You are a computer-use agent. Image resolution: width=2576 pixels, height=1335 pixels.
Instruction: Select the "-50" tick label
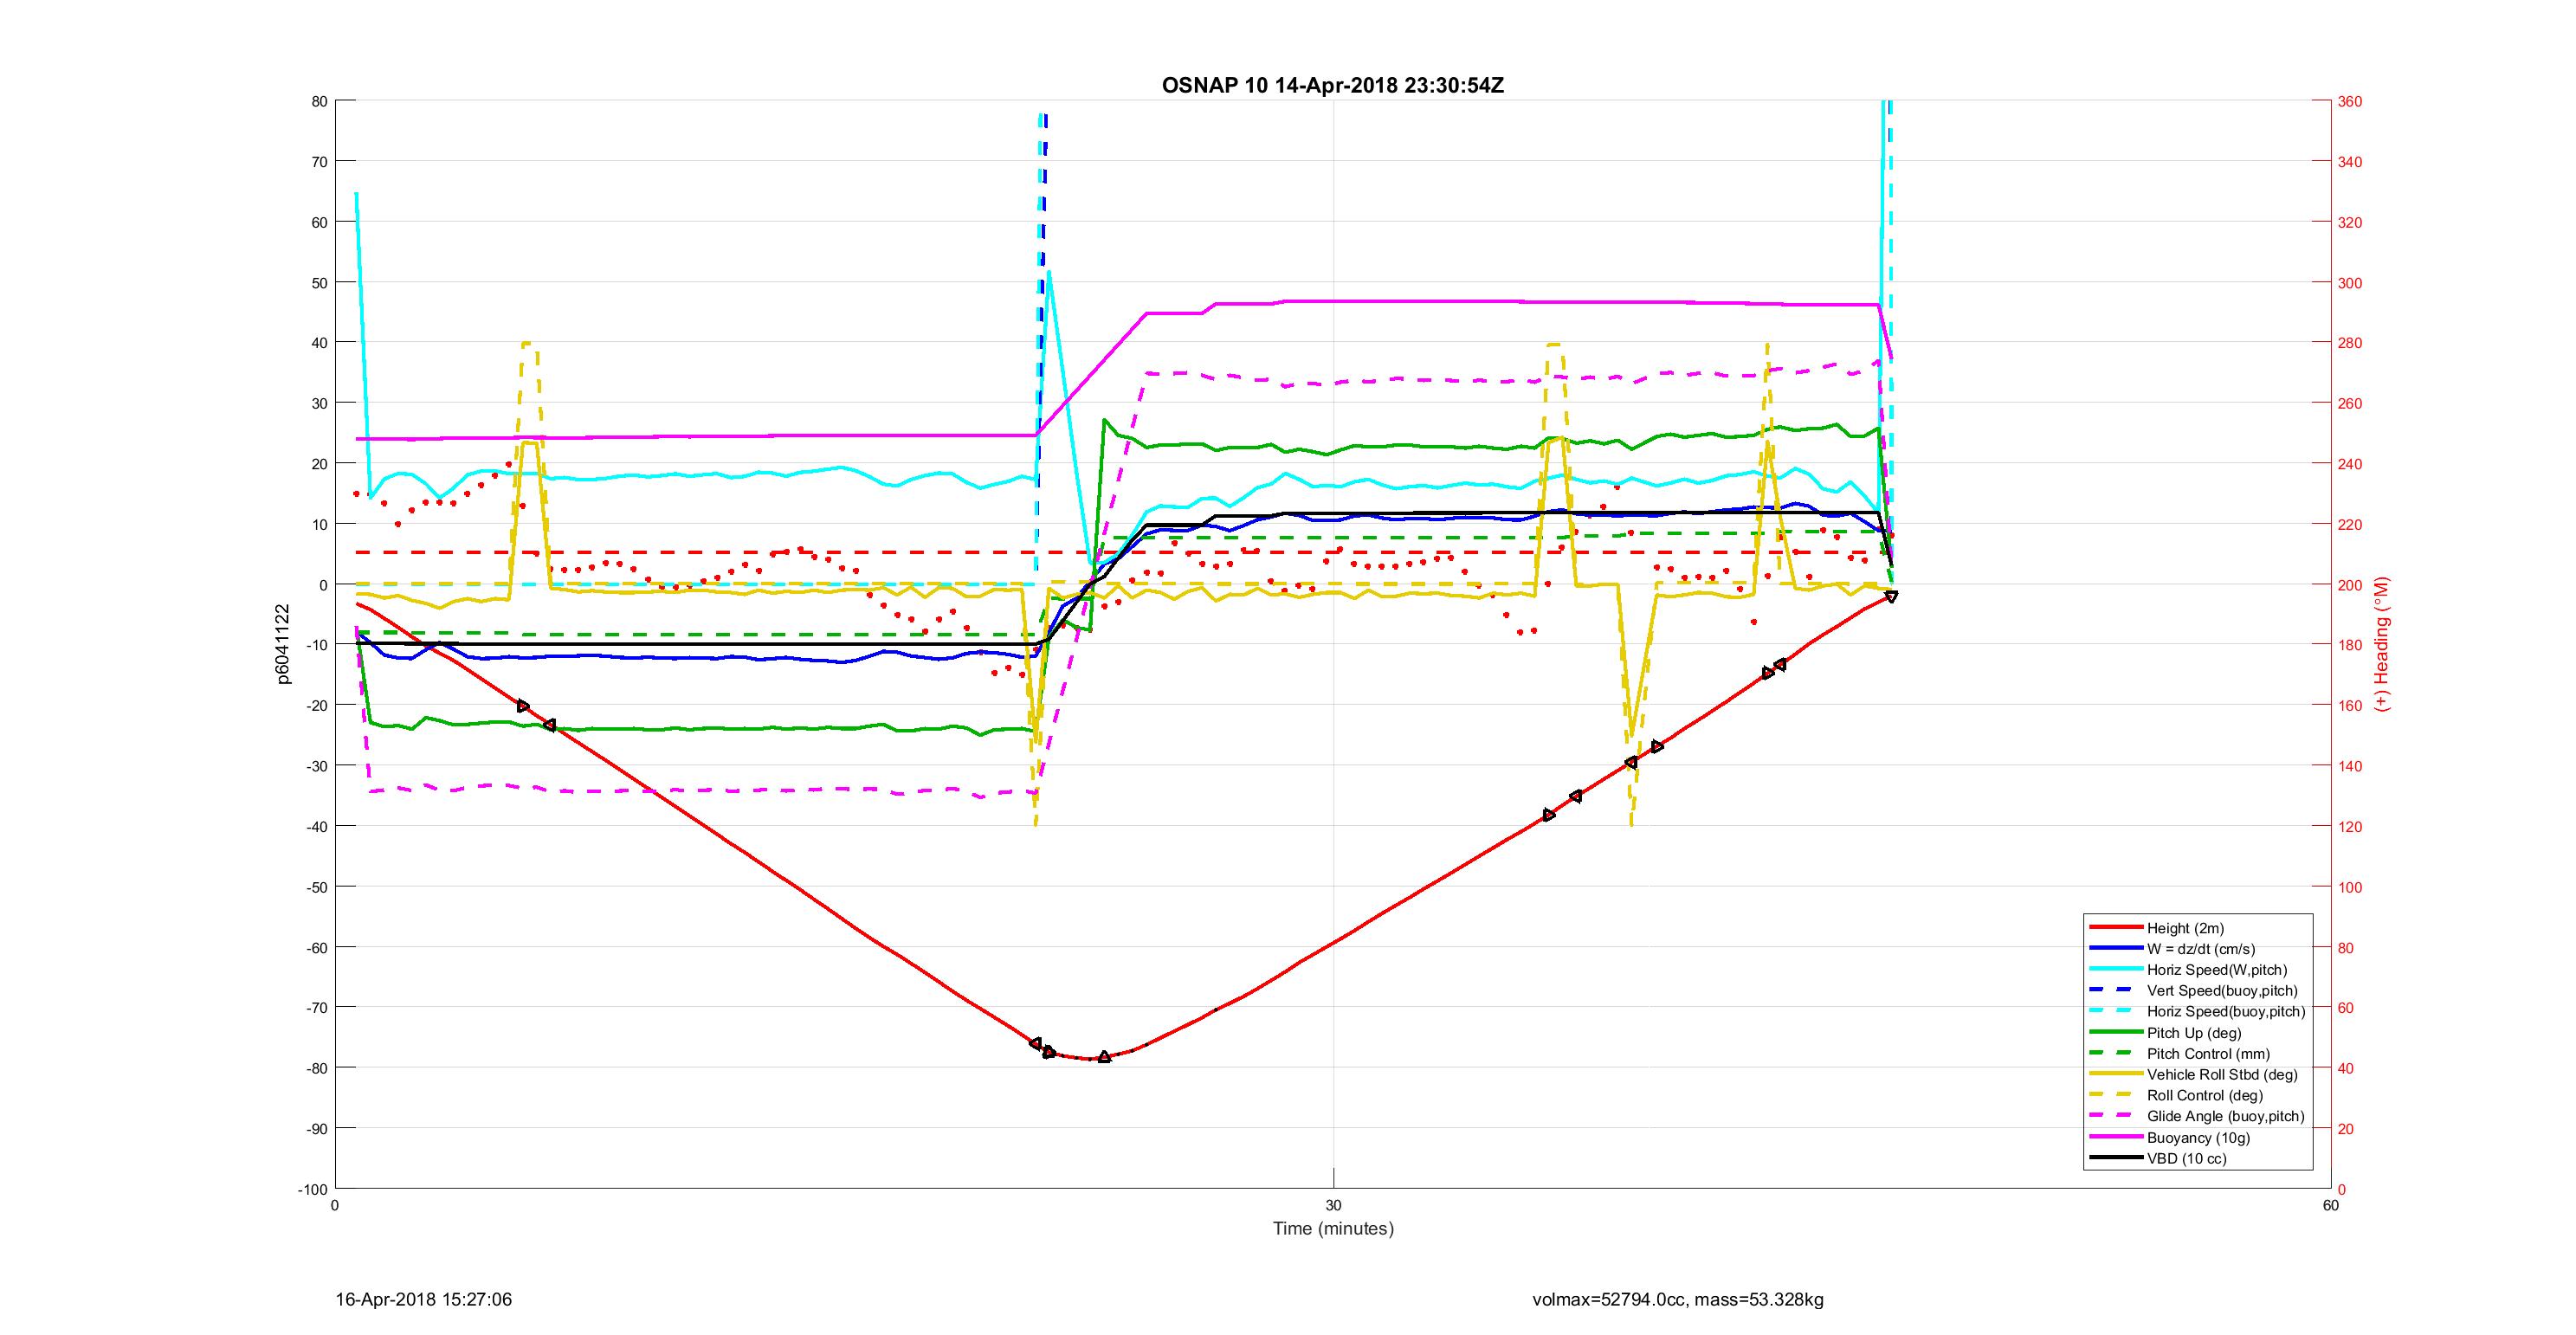tap(316, 887)
